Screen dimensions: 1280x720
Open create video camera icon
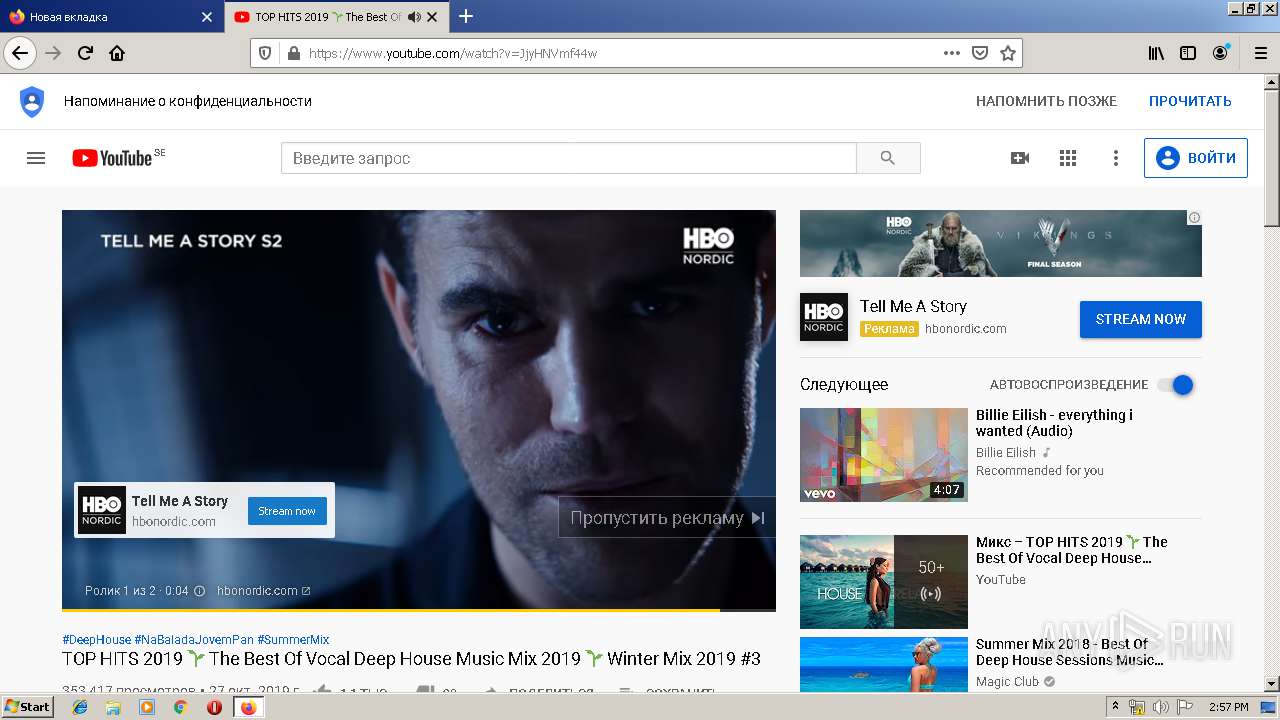coord(1020,158)
